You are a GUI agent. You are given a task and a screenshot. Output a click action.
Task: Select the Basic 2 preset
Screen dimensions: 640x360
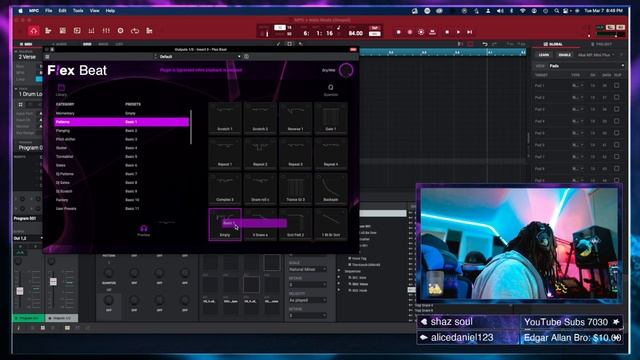[x=131, y=131]
